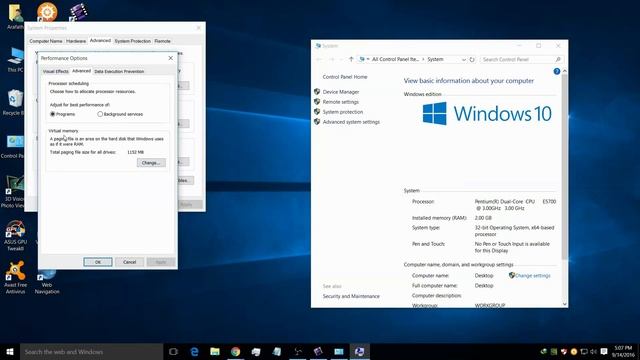Click the Up arrow in System window
This screenshot has height=360, width=640.
point(351,59)
